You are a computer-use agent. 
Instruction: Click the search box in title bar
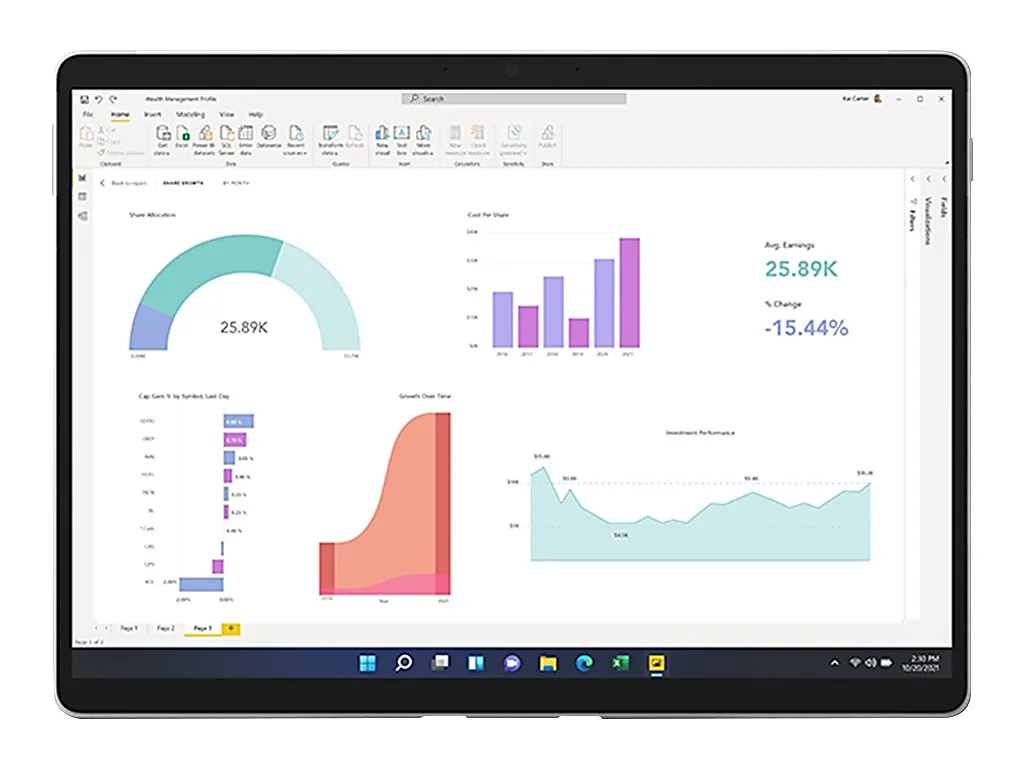514,99
